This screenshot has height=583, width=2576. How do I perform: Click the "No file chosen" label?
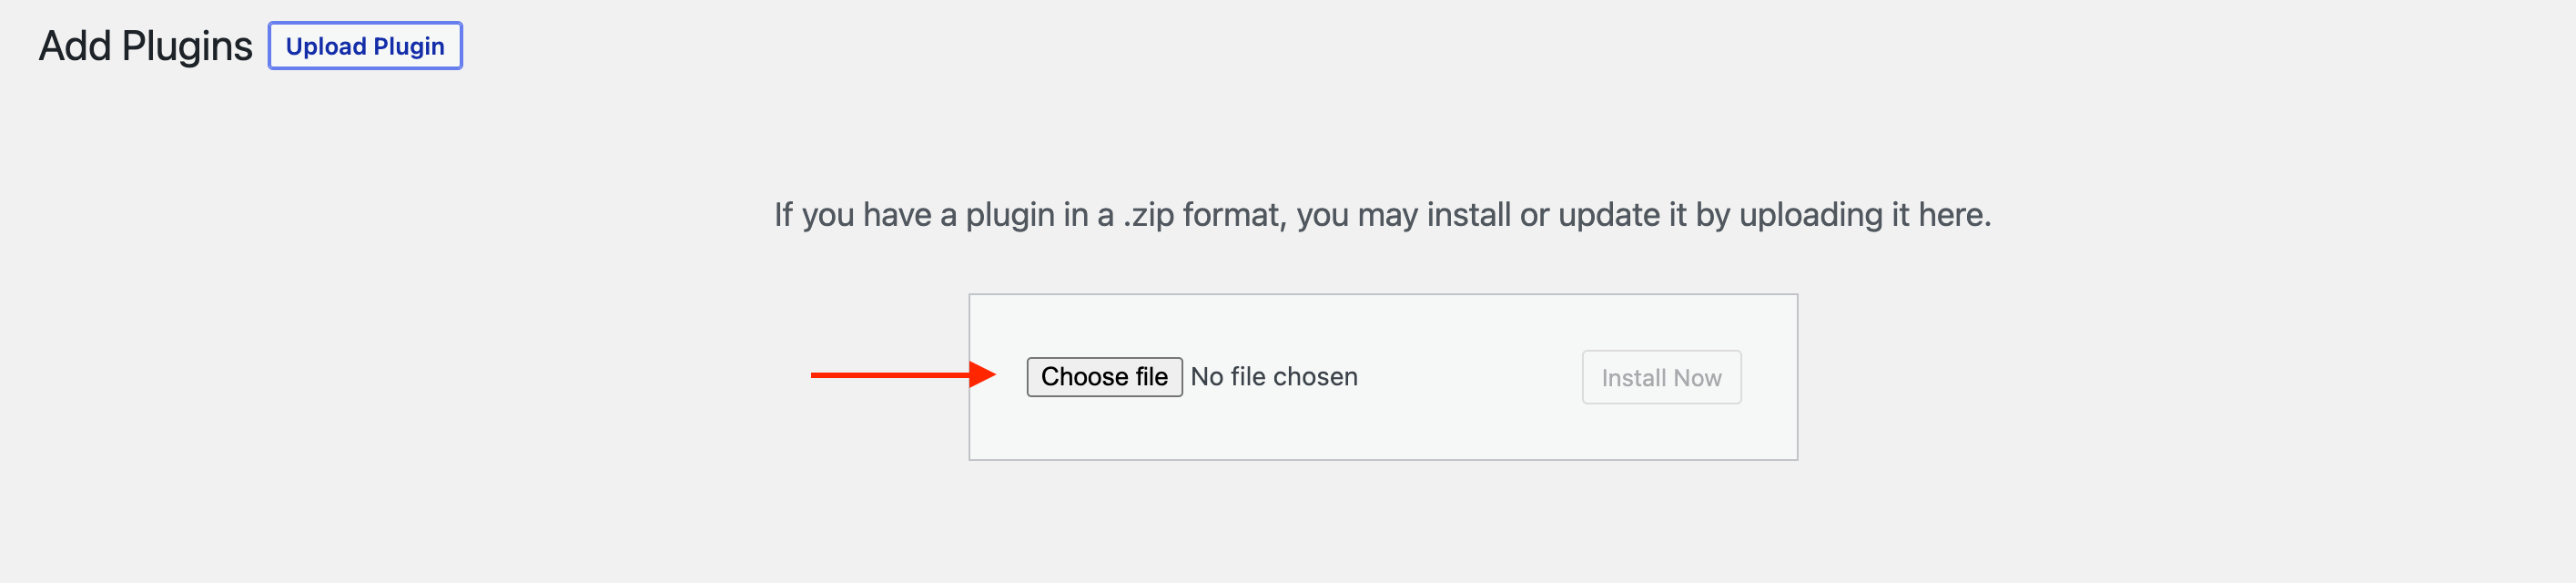tap(1273, 377)
